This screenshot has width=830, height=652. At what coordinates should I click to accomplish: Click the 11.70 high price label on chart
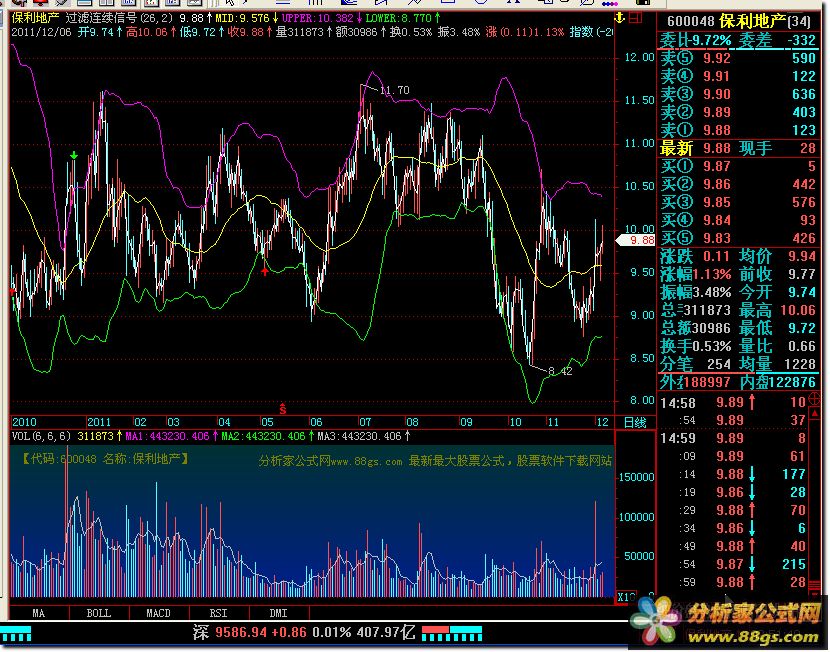tap(395, 90)
